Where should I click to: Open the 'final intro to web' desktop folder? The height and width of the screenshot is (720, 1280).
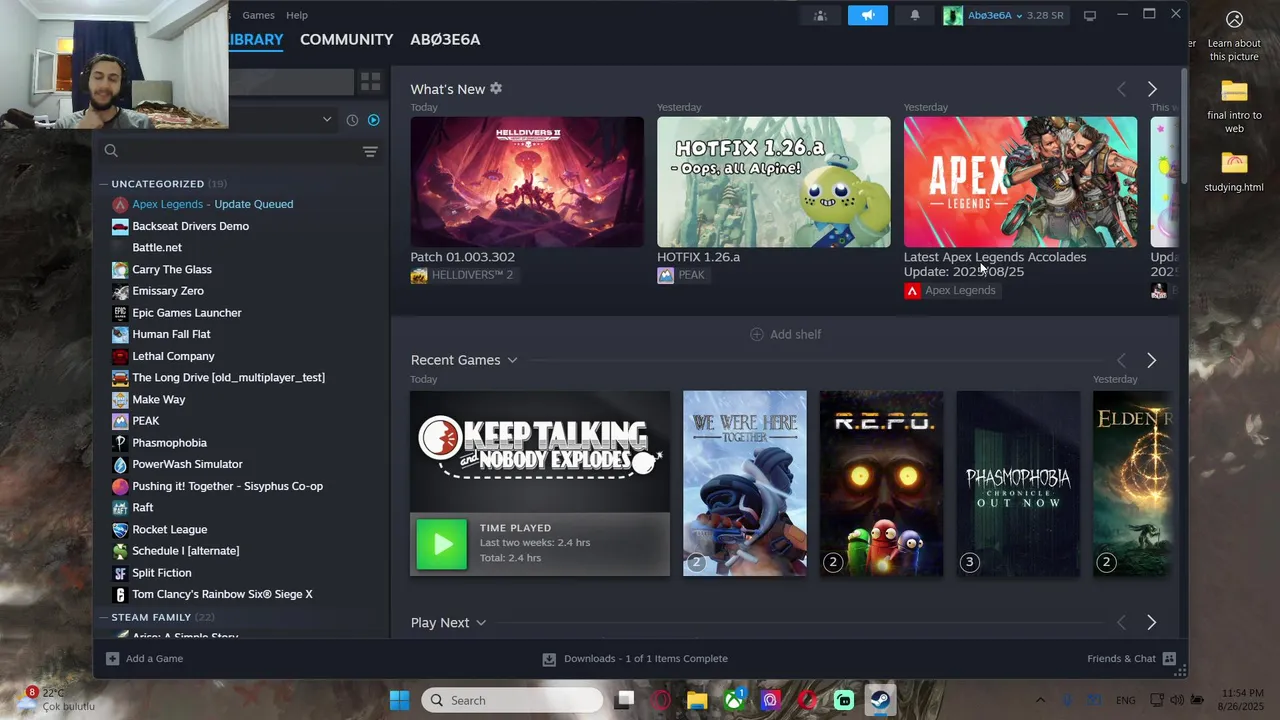tap(1234, 107)
